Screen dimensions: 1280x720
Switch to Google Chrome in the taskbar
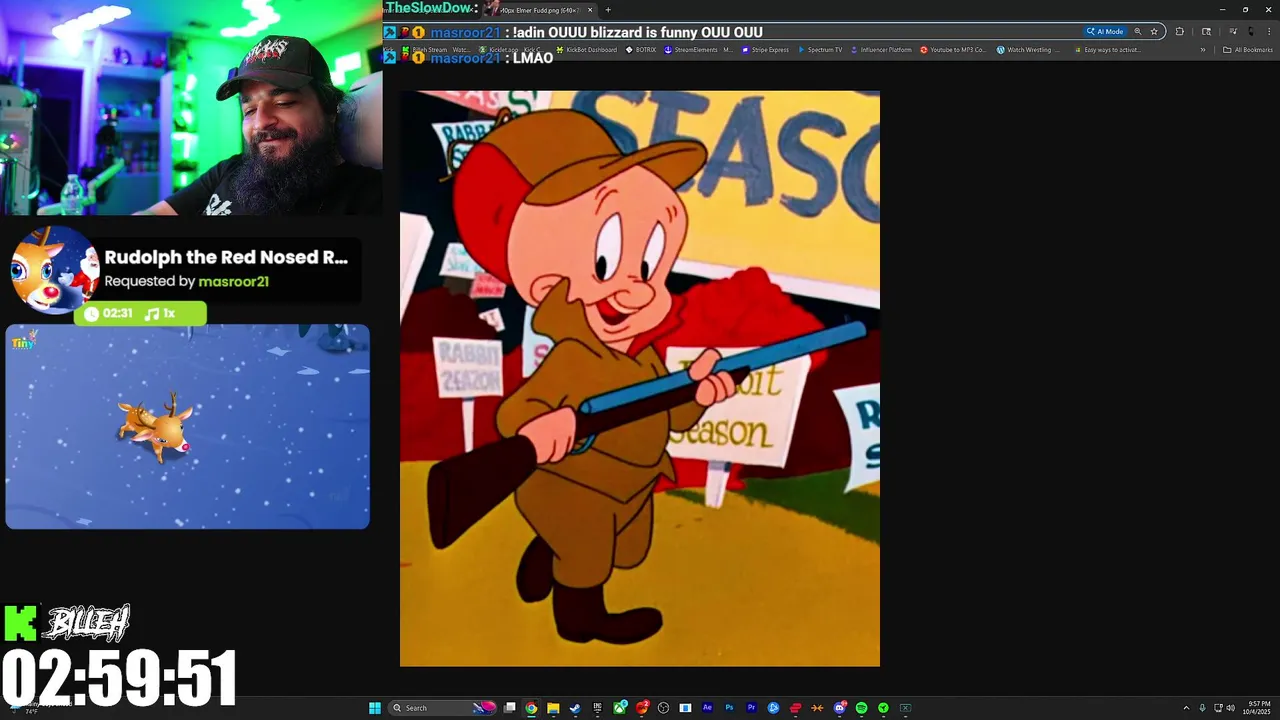click(x=531, y=708)
